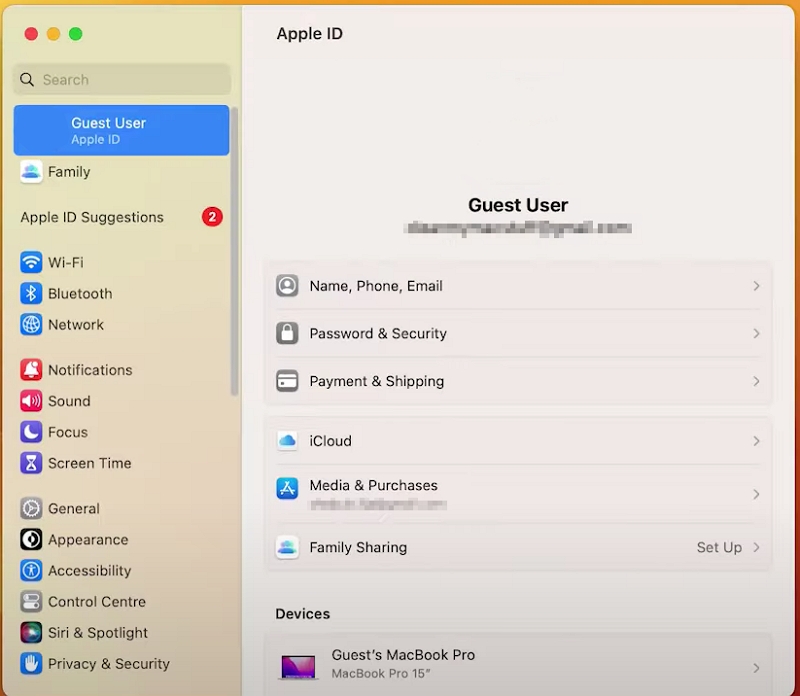Viewport: 800px width, 696px height.
Task: Select the General label in sidebar
Action: click(x=74, y=508)
